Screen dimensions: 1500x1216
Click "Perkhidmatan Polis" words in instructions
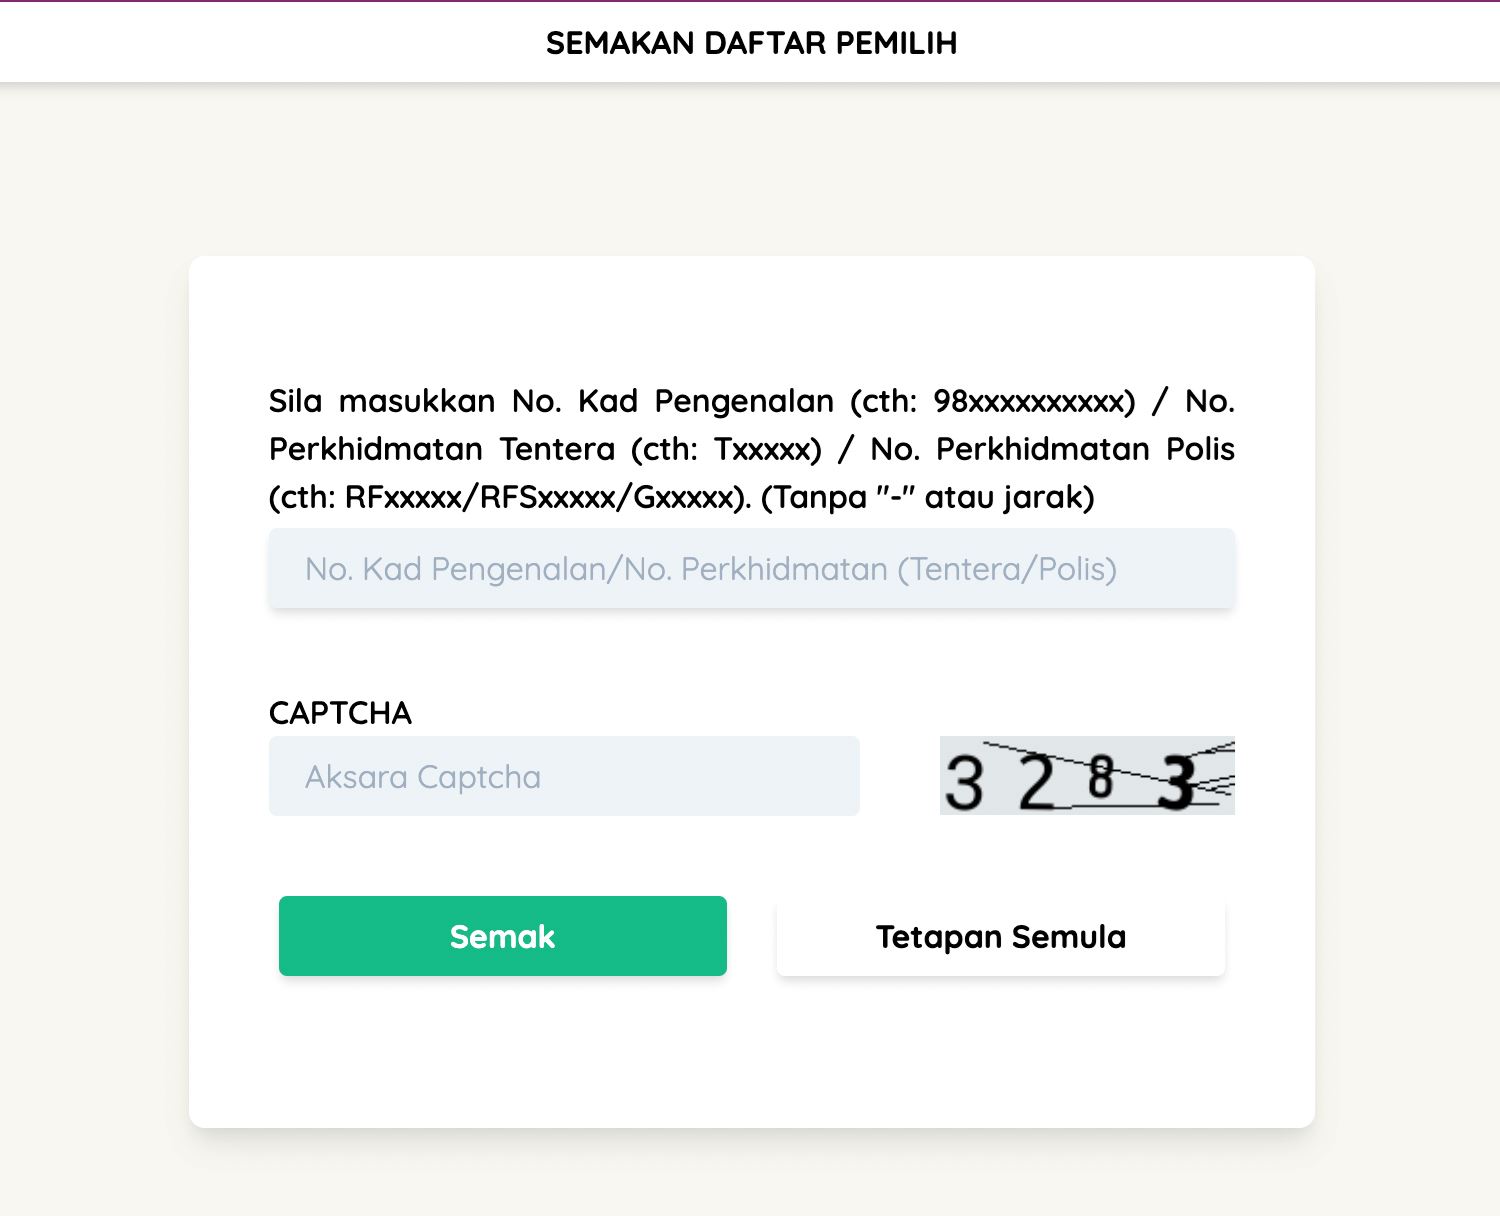1085,449
